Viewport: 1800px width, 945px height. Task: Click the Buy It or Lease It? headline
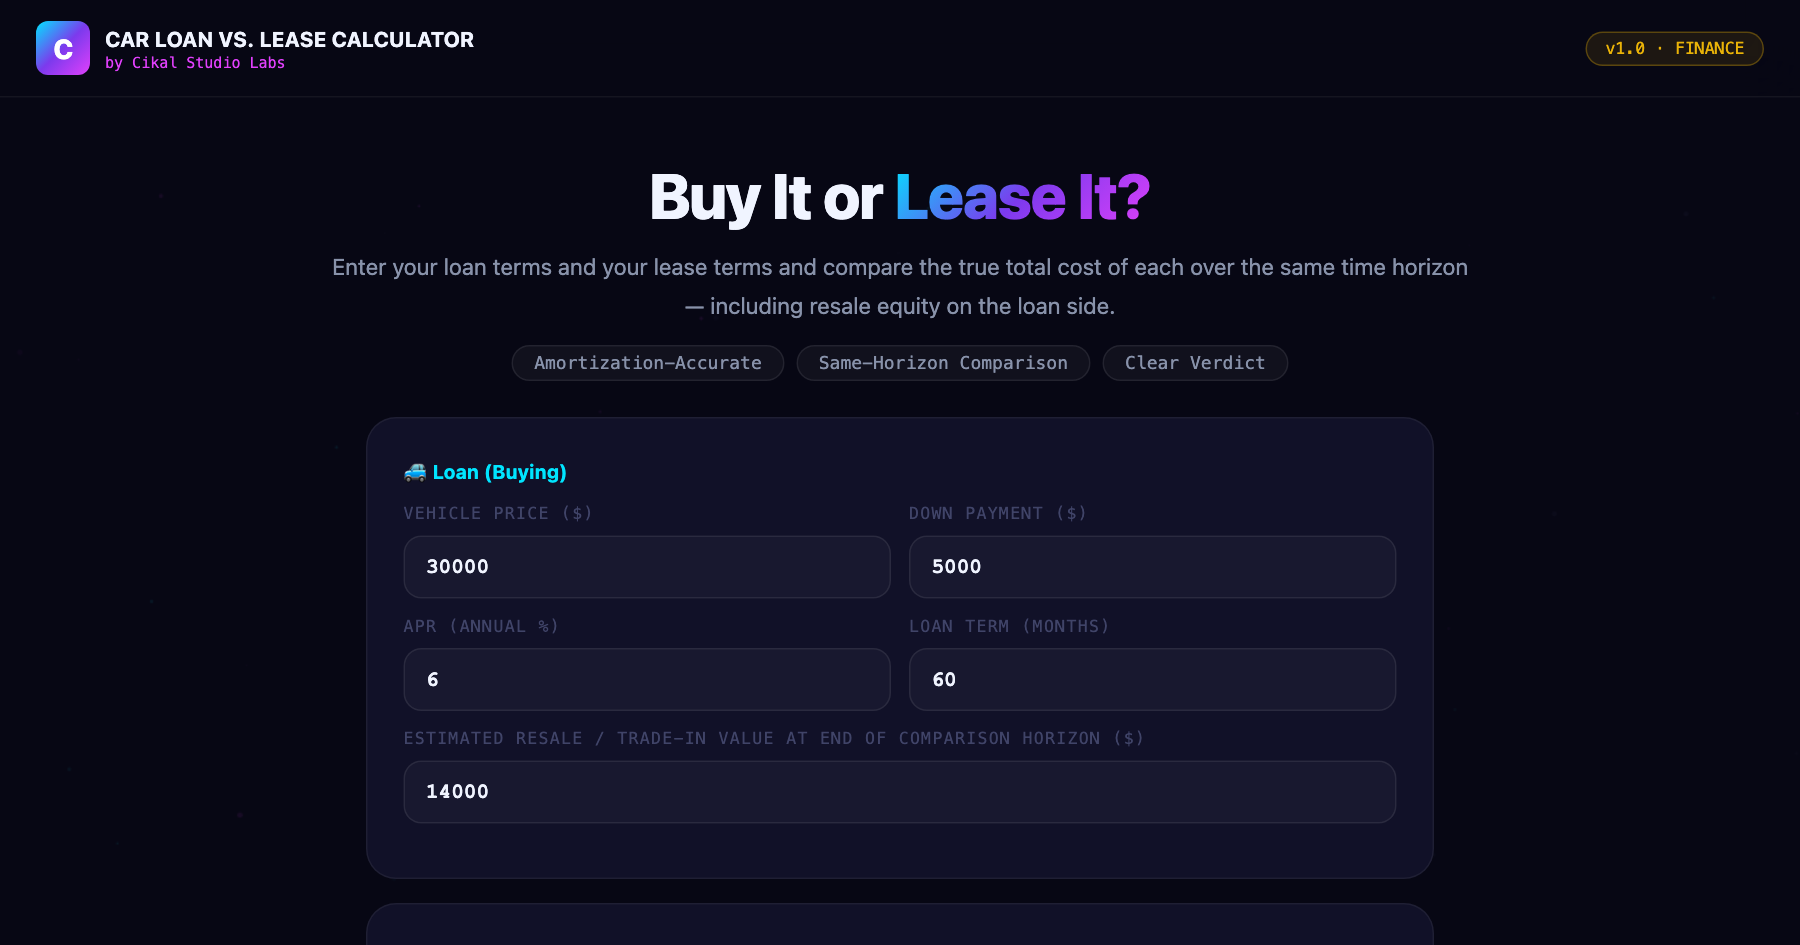(x=900, y=198)
